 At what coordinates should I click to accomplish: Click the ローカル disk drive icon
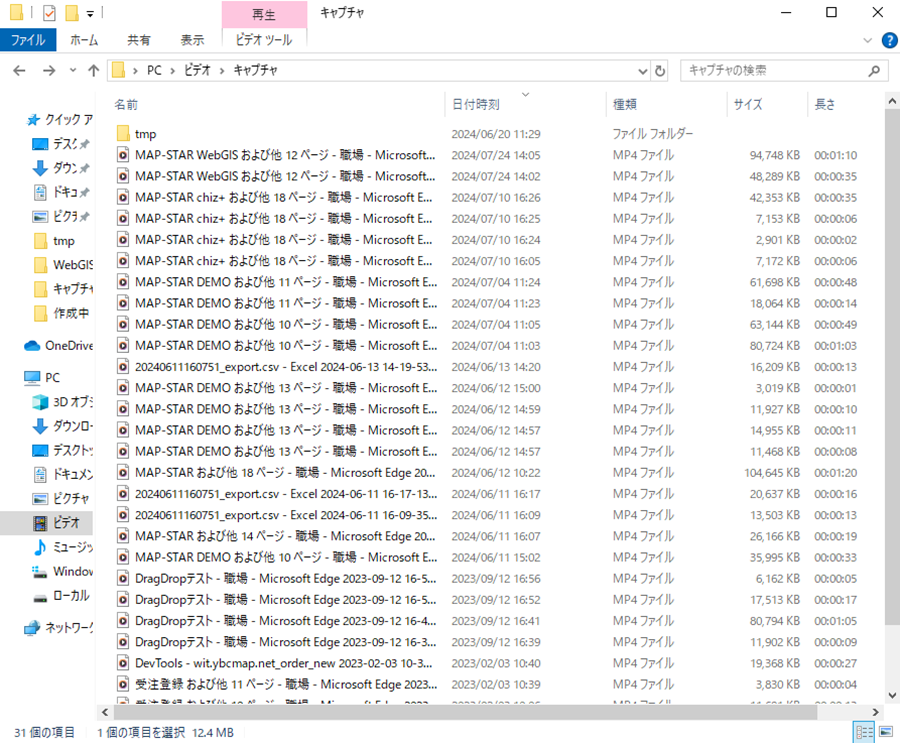[40, 597]
